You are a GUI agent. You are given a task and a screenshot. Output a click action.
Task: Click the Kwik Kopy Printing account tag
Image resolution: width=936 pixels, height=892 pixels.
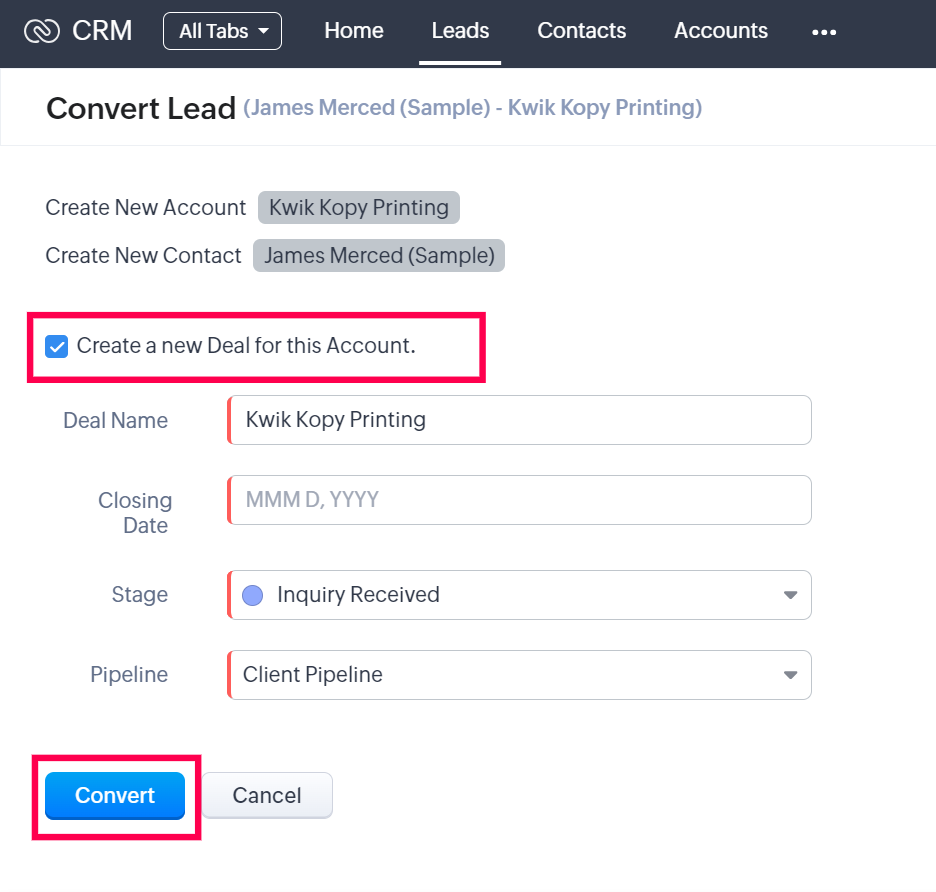point(359,207)
